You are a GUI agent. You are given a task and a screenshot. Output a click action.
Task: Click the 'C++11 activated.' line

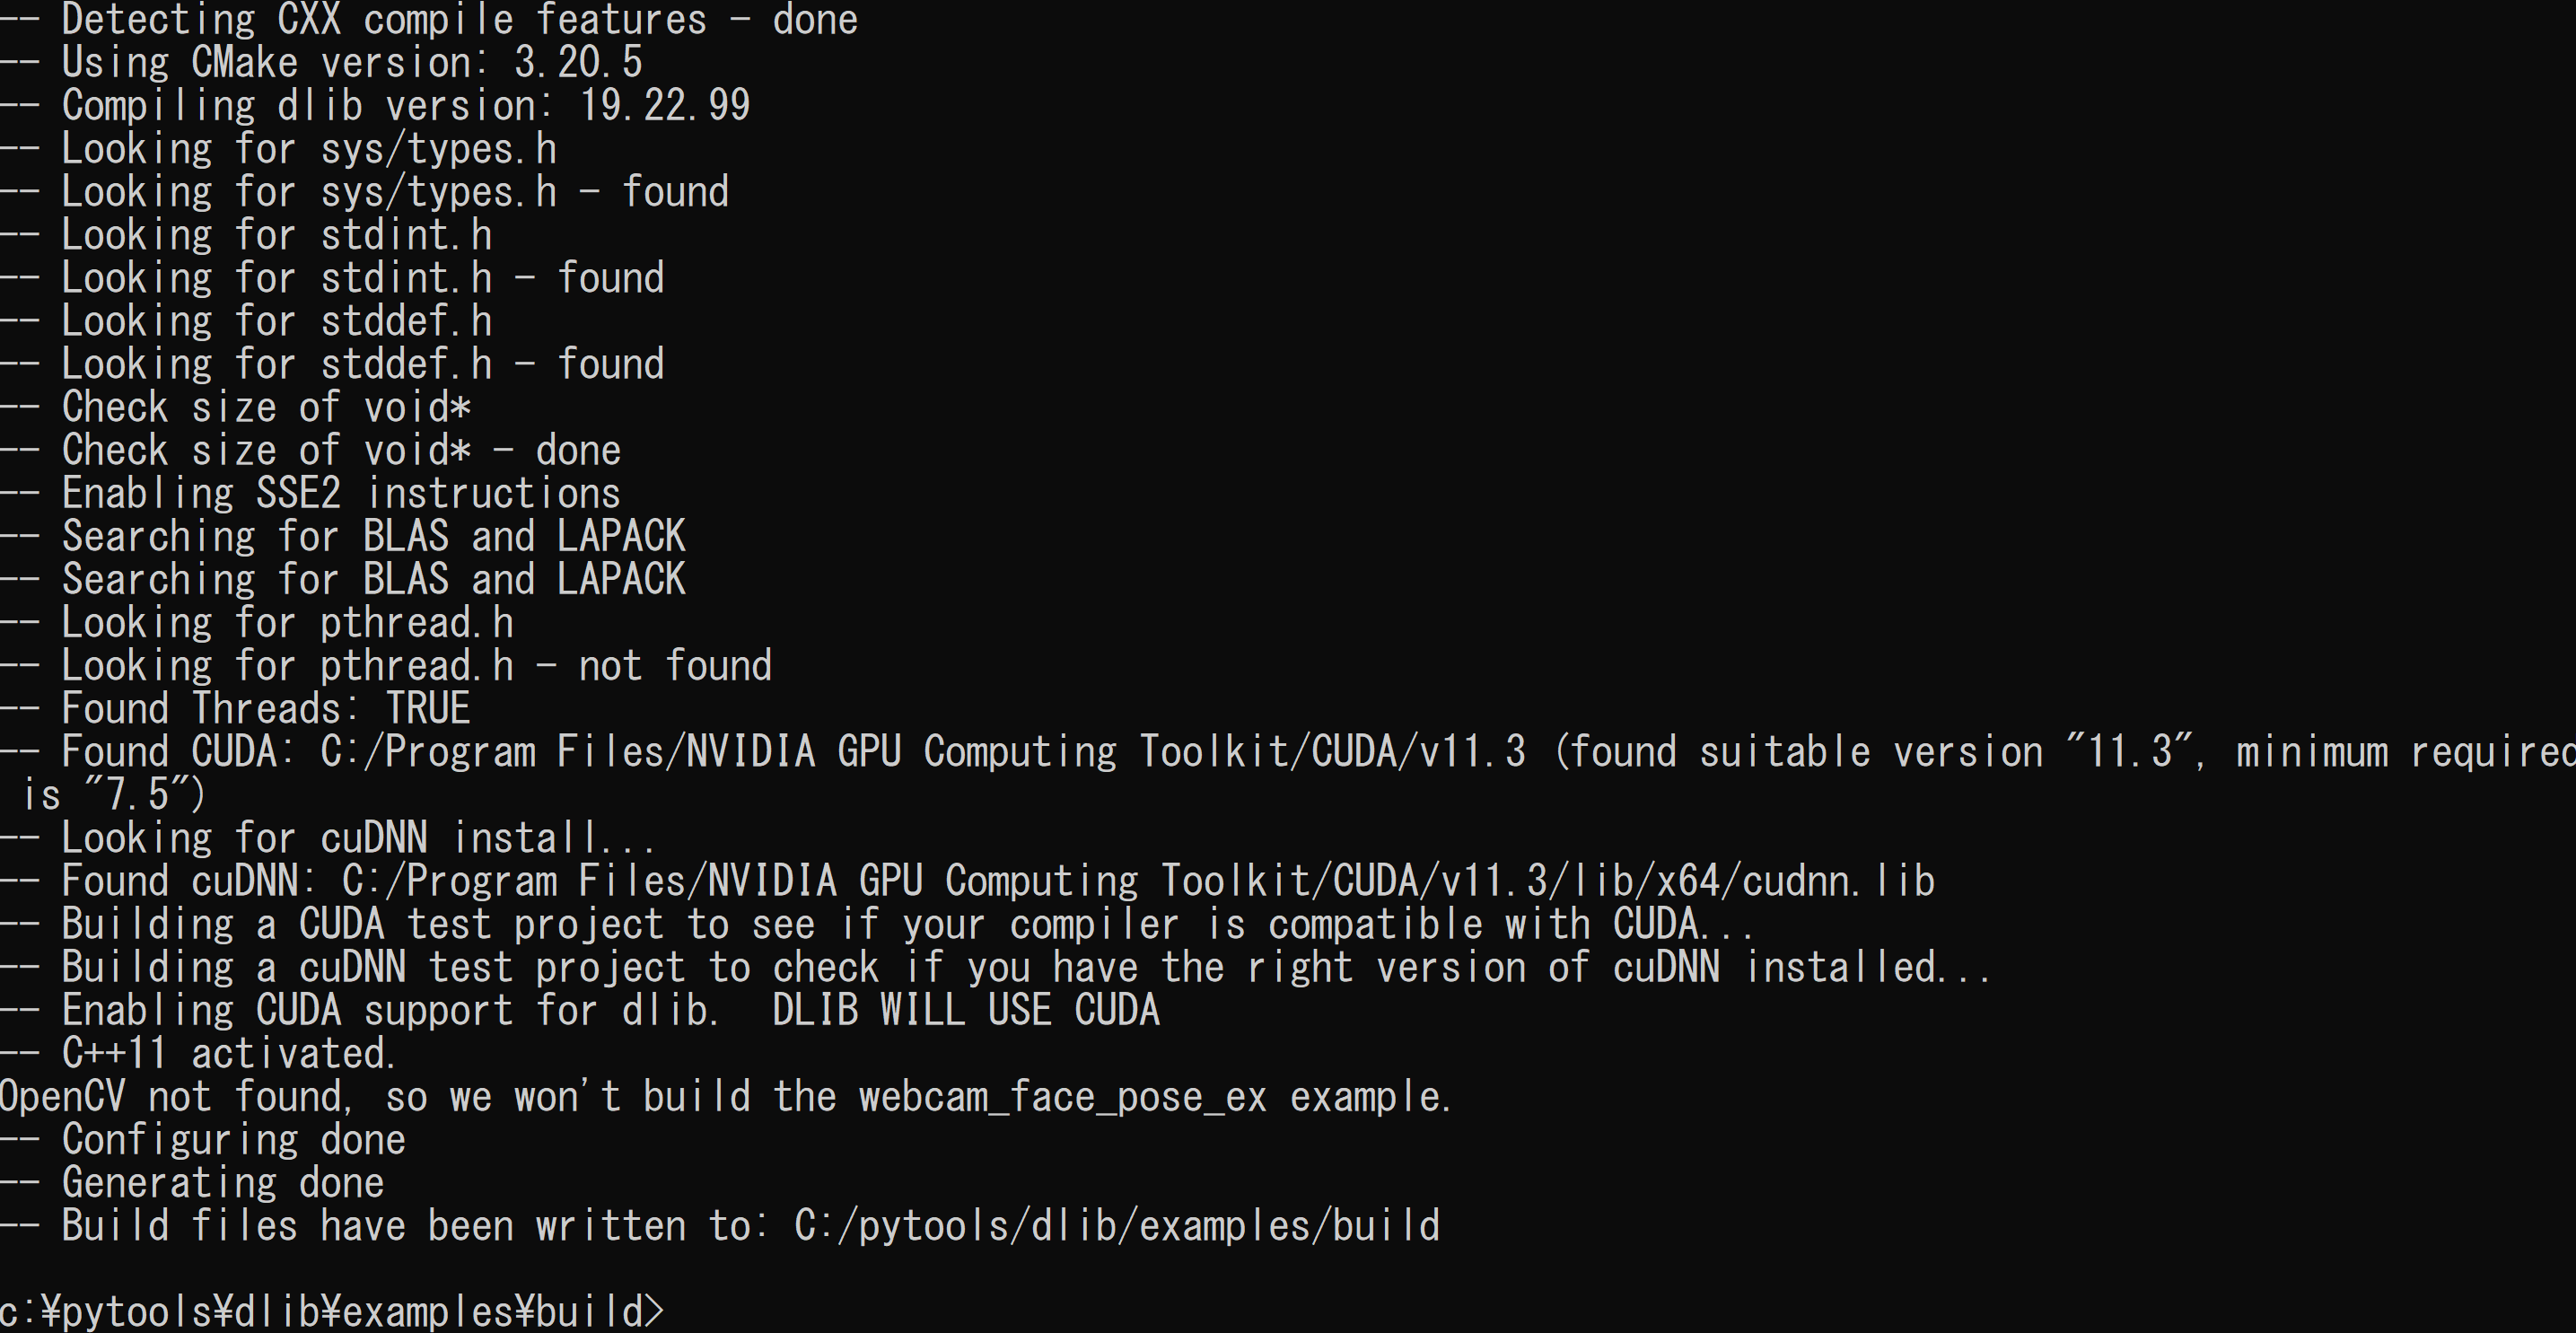pos(198,1054)
